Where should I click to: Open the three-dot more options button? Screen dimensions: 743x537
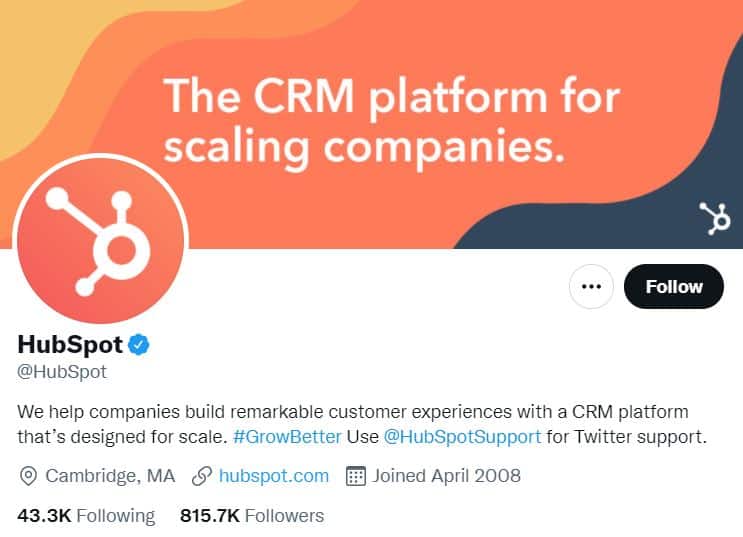591,286
